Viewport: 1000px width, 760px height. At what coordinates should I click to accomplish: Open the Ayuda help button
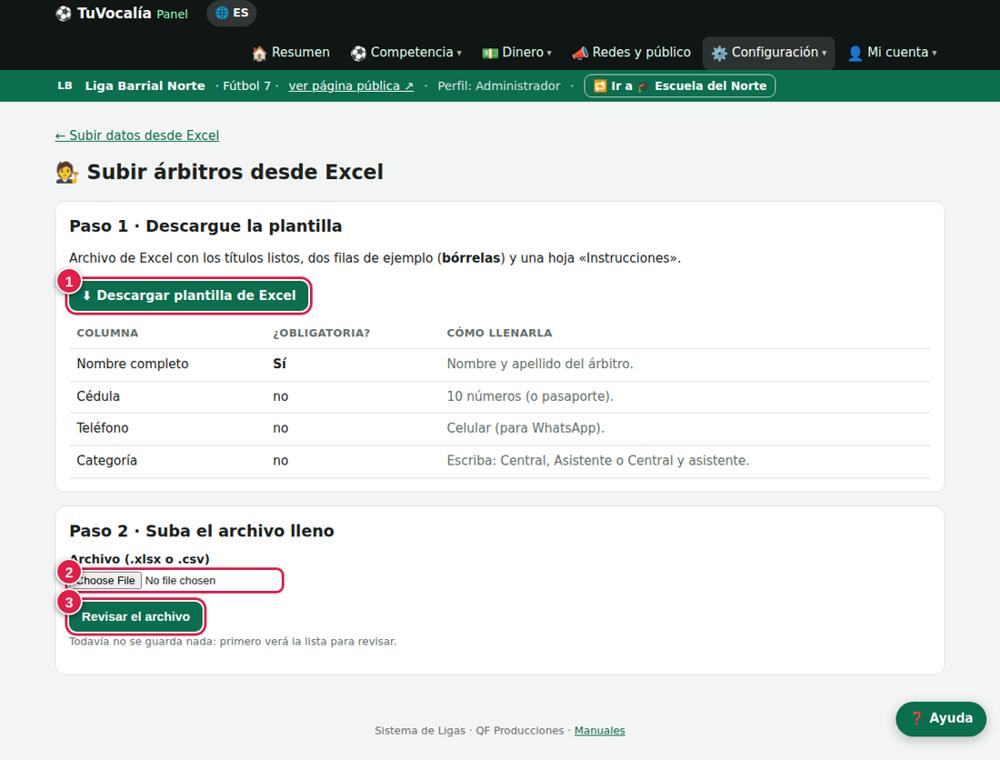coord(941,719)
